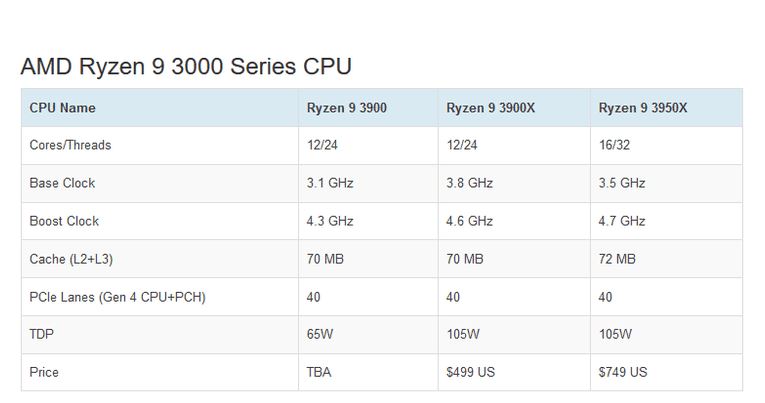Select the Boost Clock row label

[64, 221]
